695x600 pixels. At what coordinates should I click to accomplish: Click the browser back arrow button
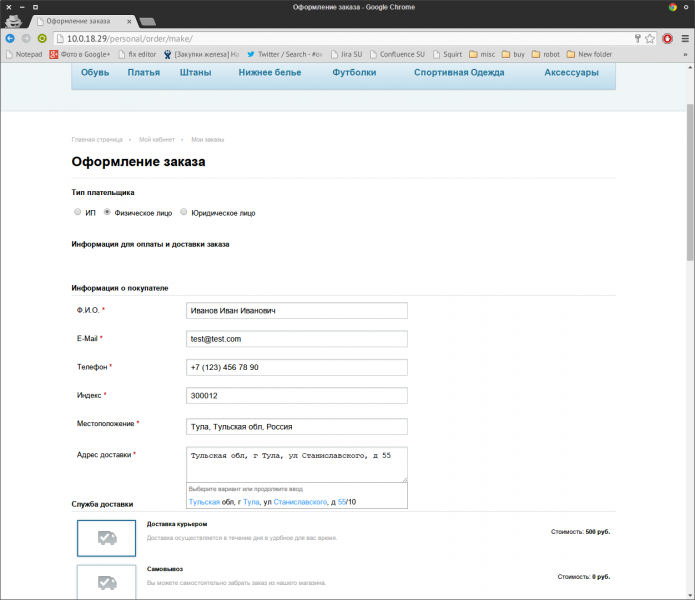pos(10,38)
